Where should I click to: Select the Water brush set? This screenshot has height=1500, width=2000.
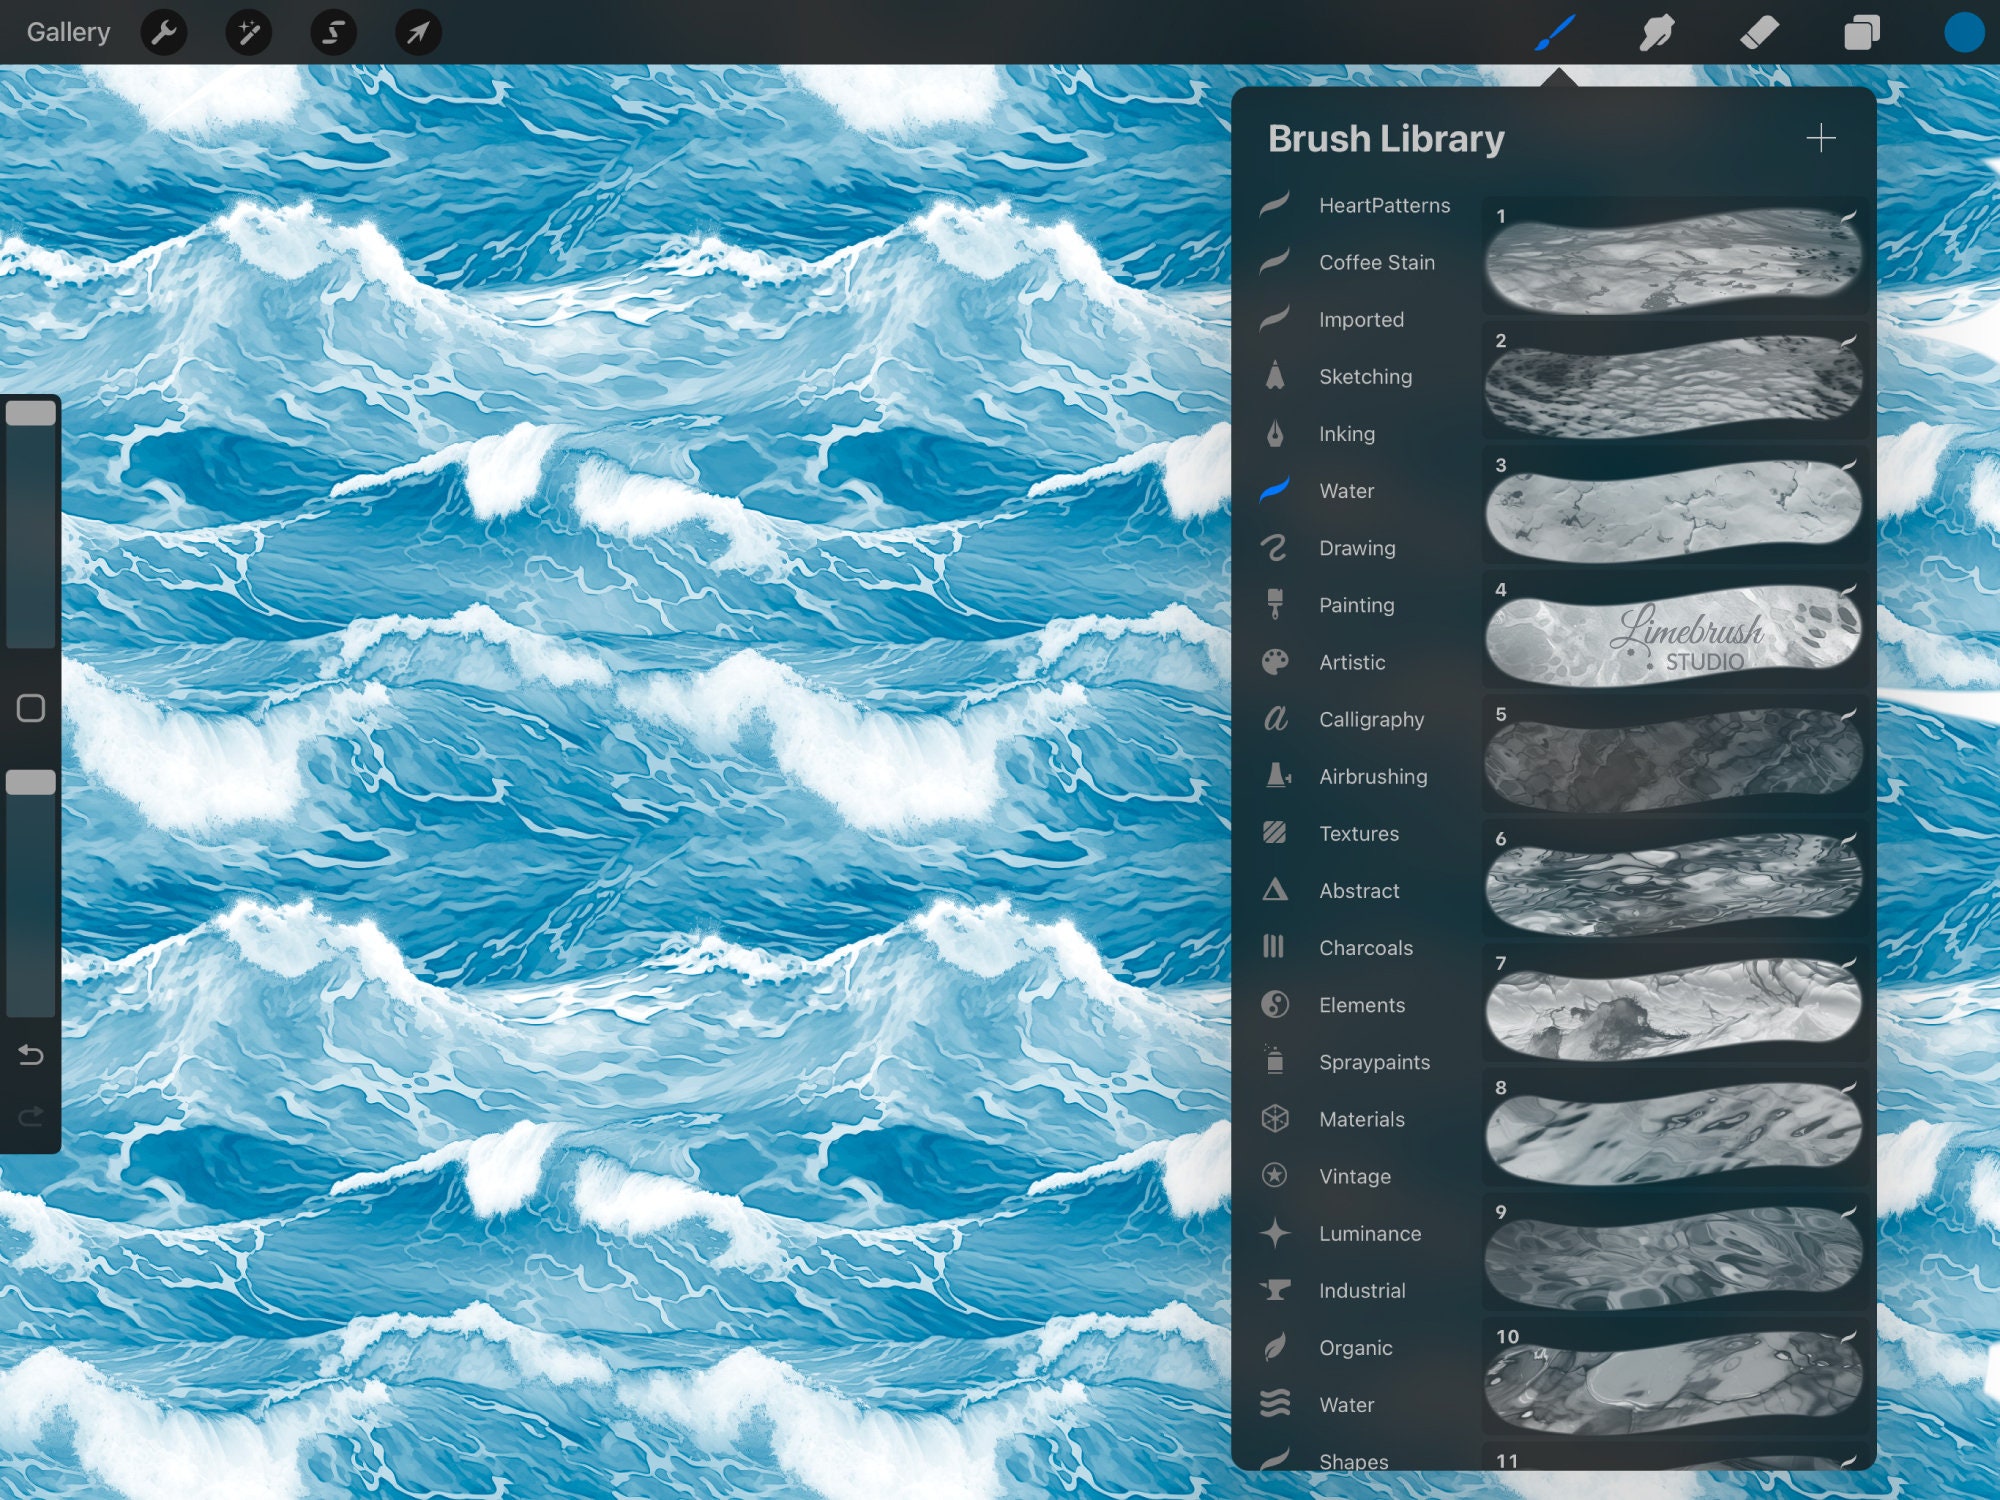(x=1346, y=491)
